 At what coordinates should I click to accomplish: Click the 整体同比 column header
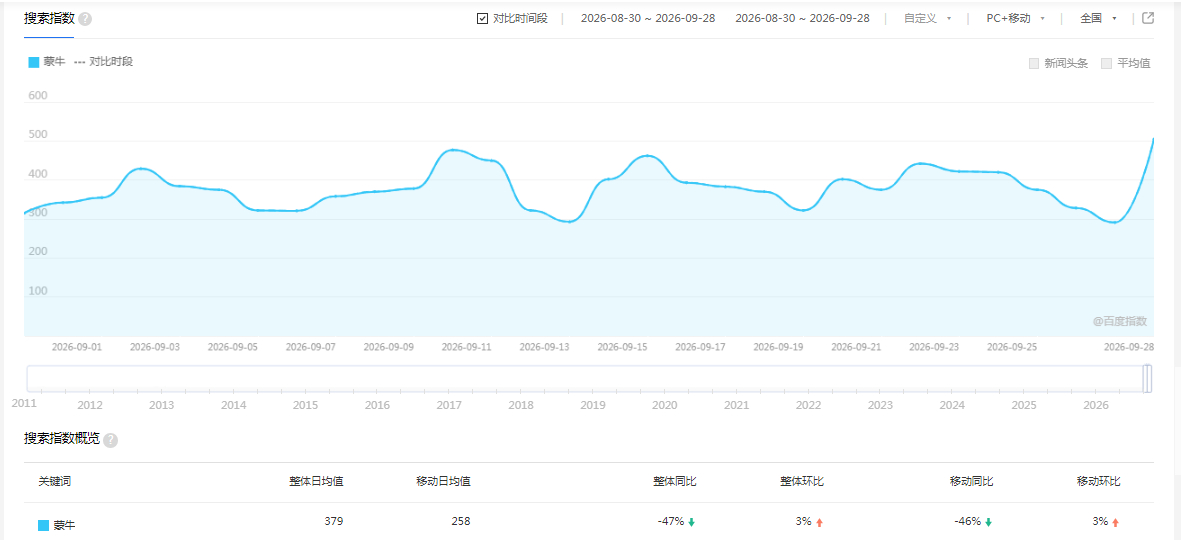click(x=675, y=481)
